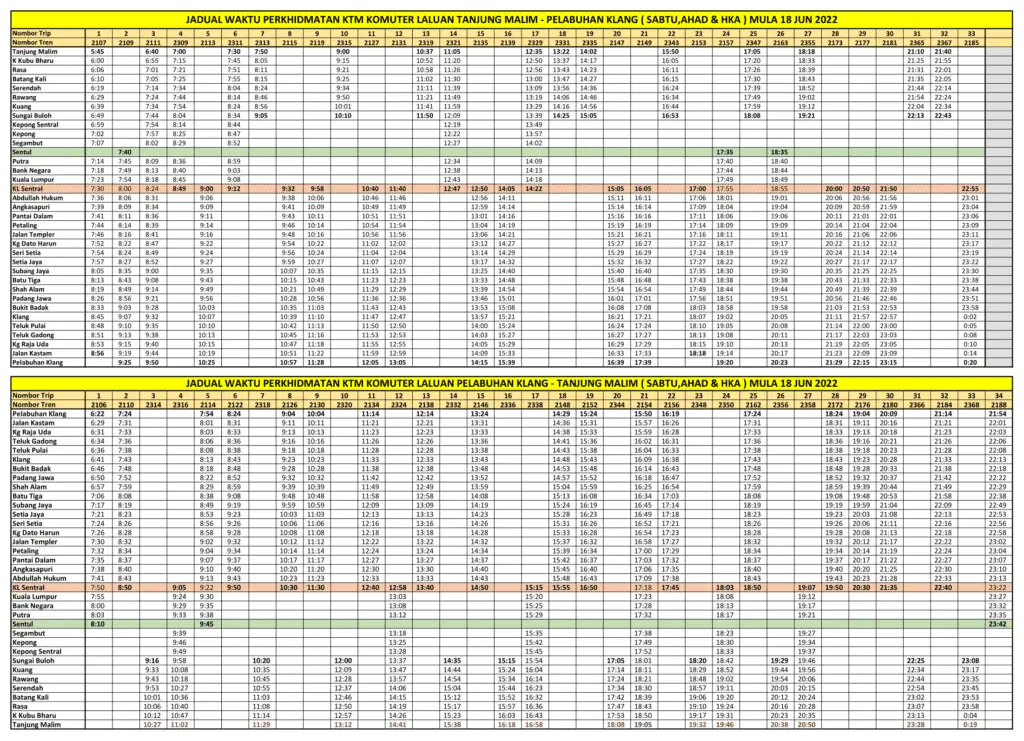Click train number 2157 header cell
The height and width of the screenshot is (741, 1024).
[726, 42]
